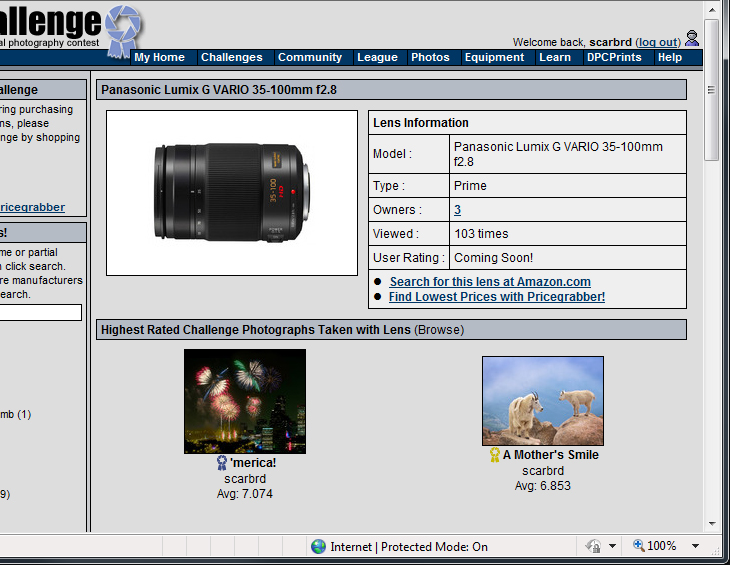Click the log out link
The height and width of the screenshot is (565, 730).
coord(658,42)
